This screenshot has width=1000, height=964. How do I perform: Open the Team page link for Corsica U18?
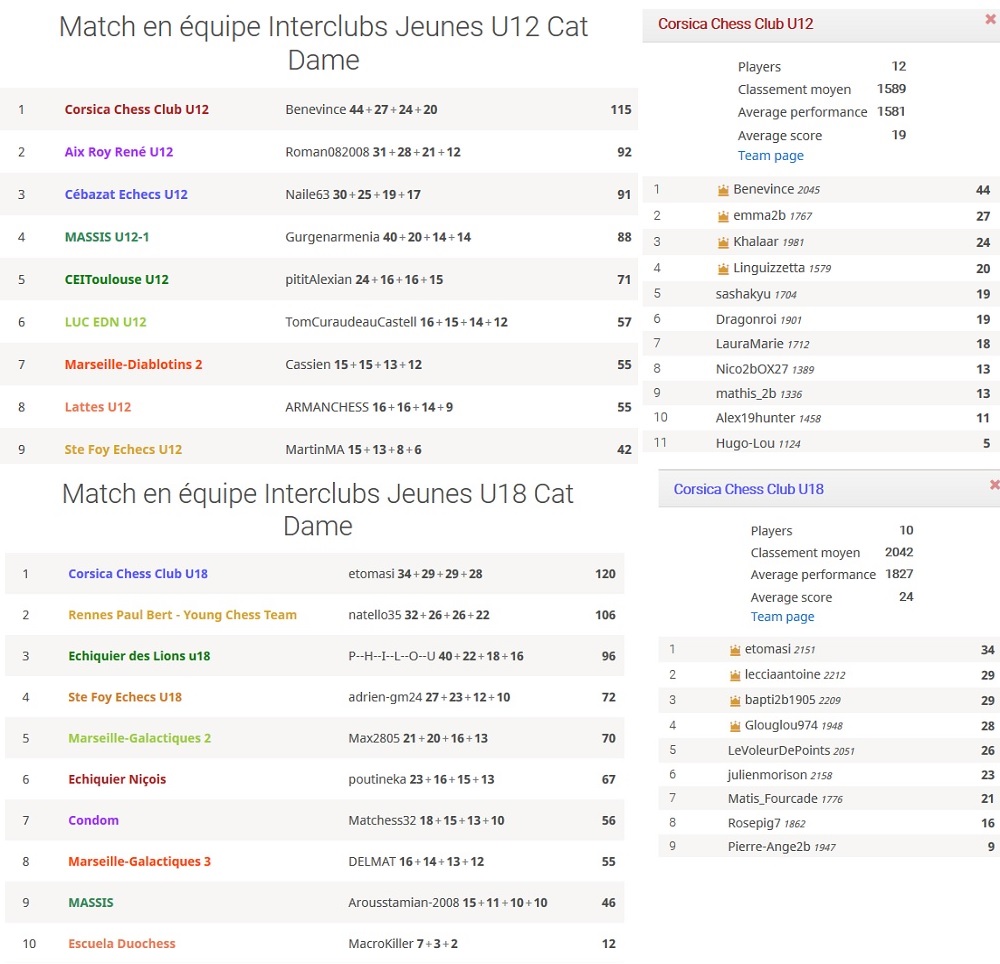tap(782, 617)
